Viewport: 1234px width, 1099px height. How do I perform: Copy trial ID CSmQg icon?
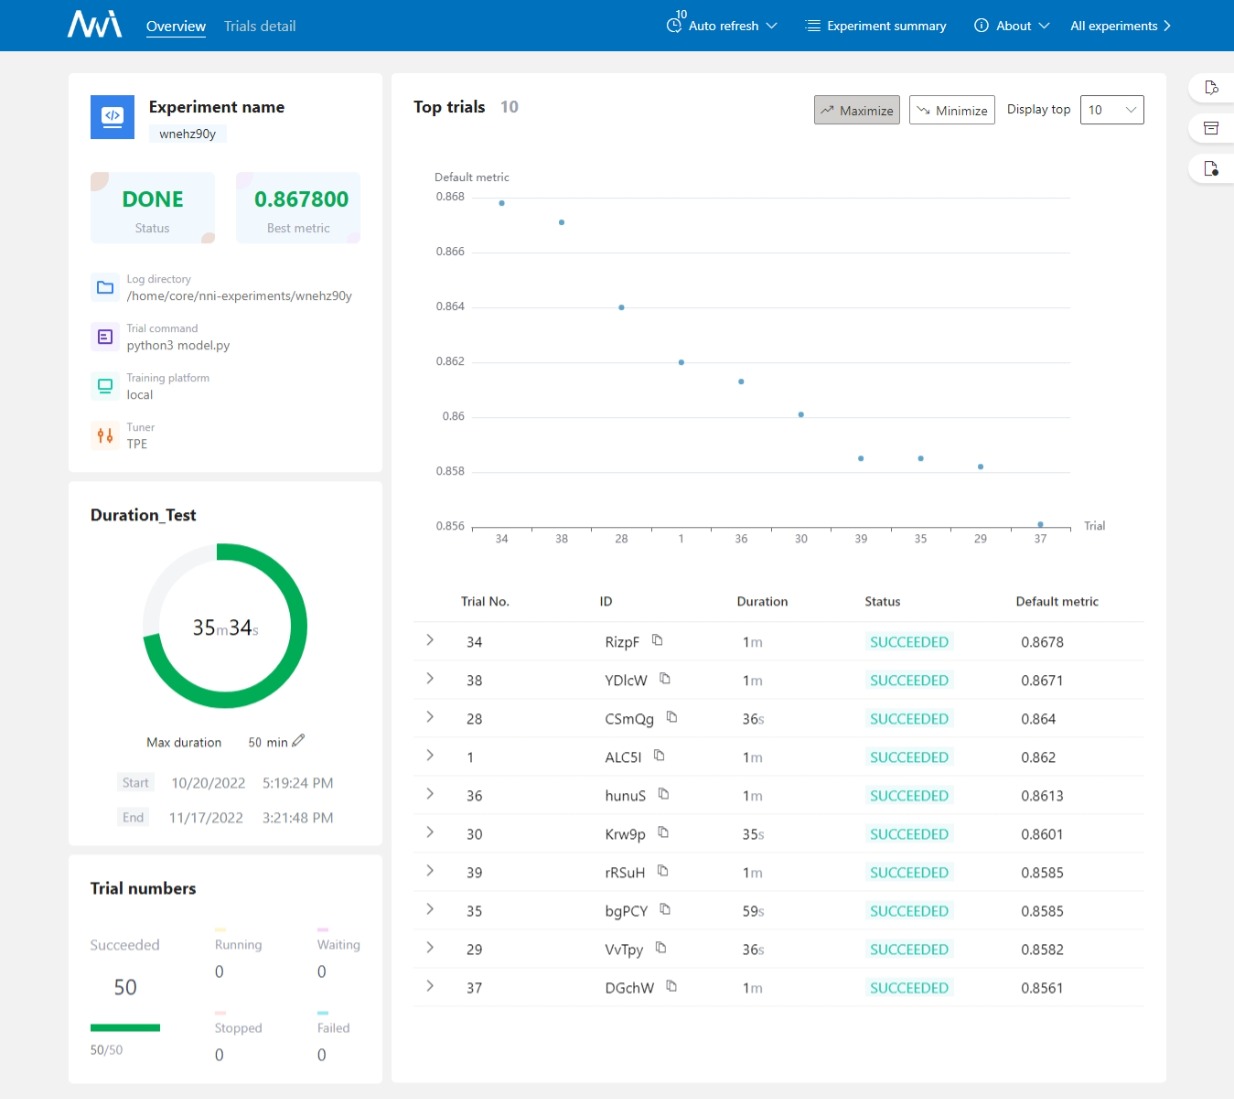672,717
